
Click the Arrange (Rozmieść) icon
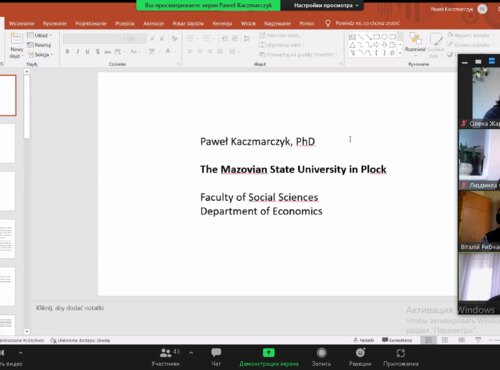[415, 39]
